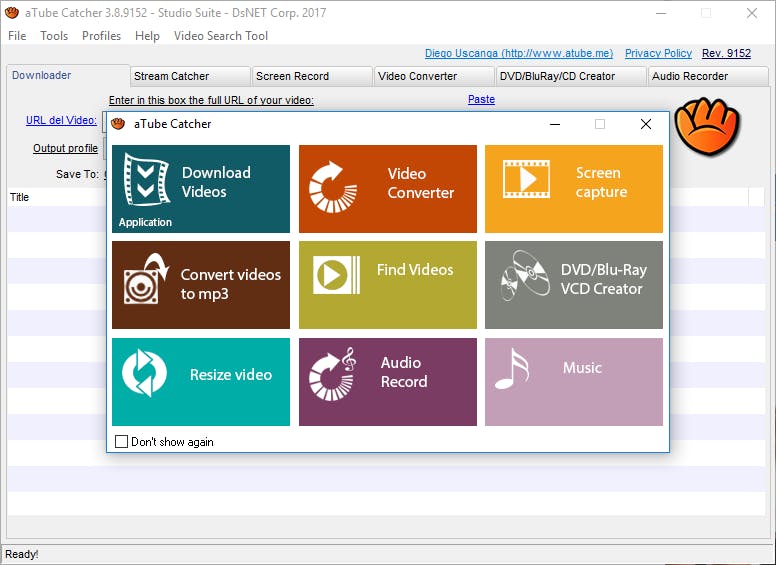Screen dimensions: 776x565
Task: Click the URL del Video link
Action: point(61,120)
